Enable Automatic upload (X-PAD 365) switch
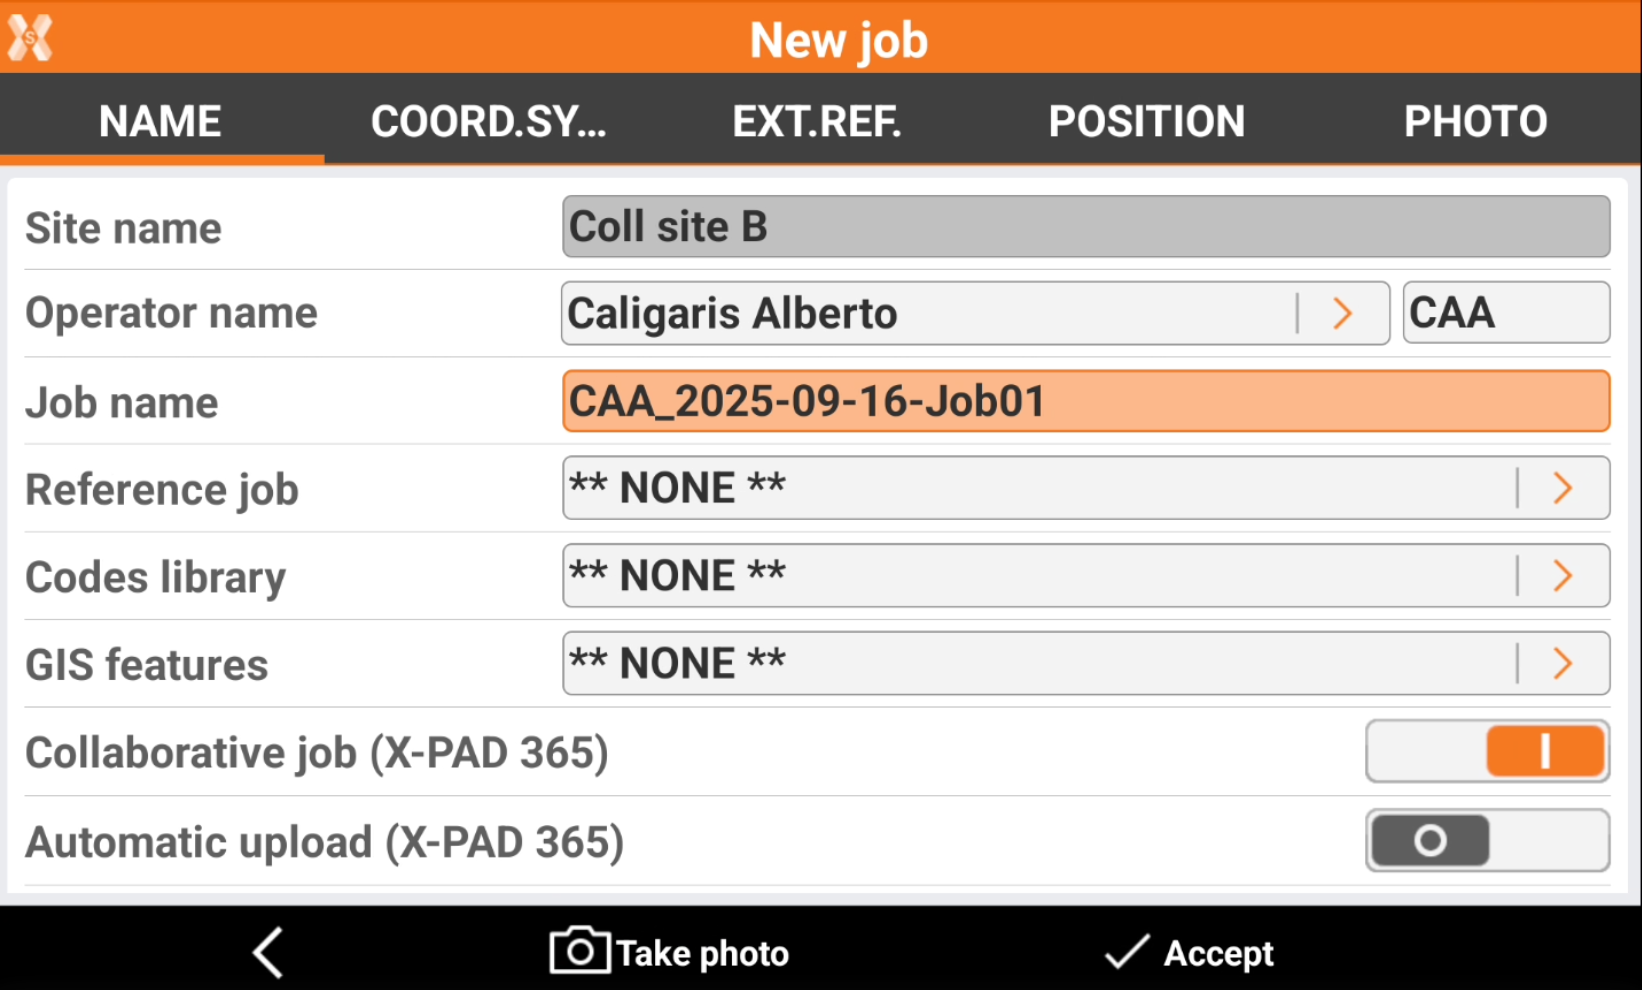This screenshot has height=990, width=1642. pyautogui.click(x=1487, y=841)
